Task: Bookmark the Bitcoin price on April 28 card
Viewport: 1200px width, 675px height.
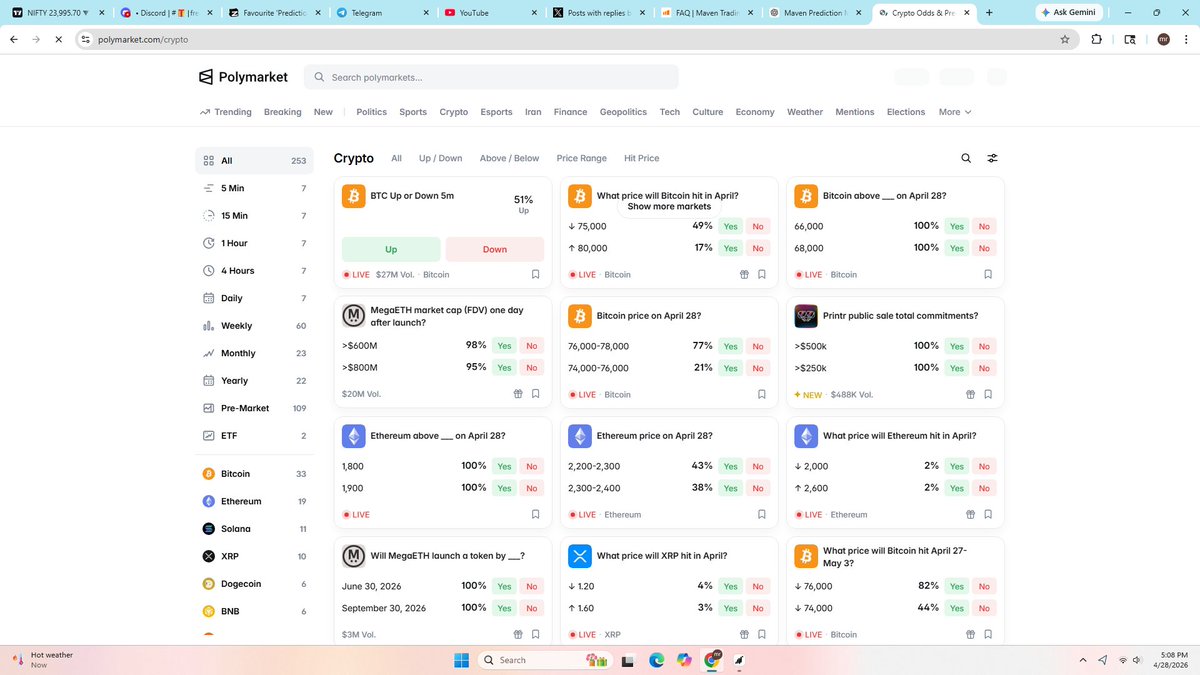Action: click(762, 394)
